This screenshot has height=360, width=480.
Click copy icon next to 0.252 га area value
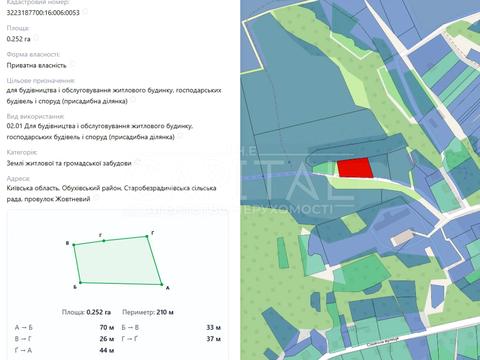(36, 38)
